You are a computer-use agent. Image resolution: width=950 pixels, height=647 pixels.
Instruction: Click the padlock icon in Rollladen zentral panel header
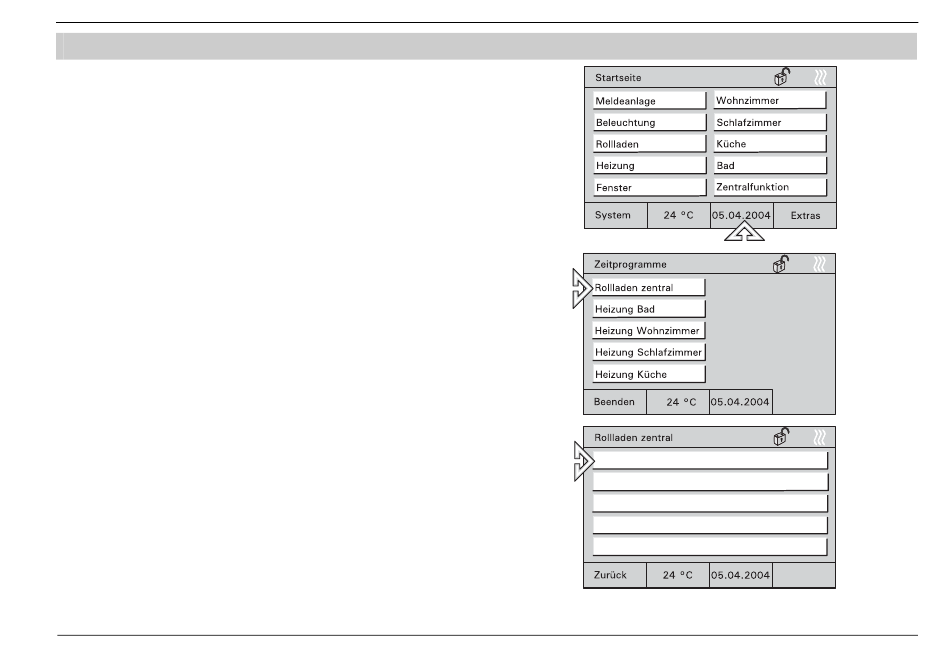pos(782,436)
